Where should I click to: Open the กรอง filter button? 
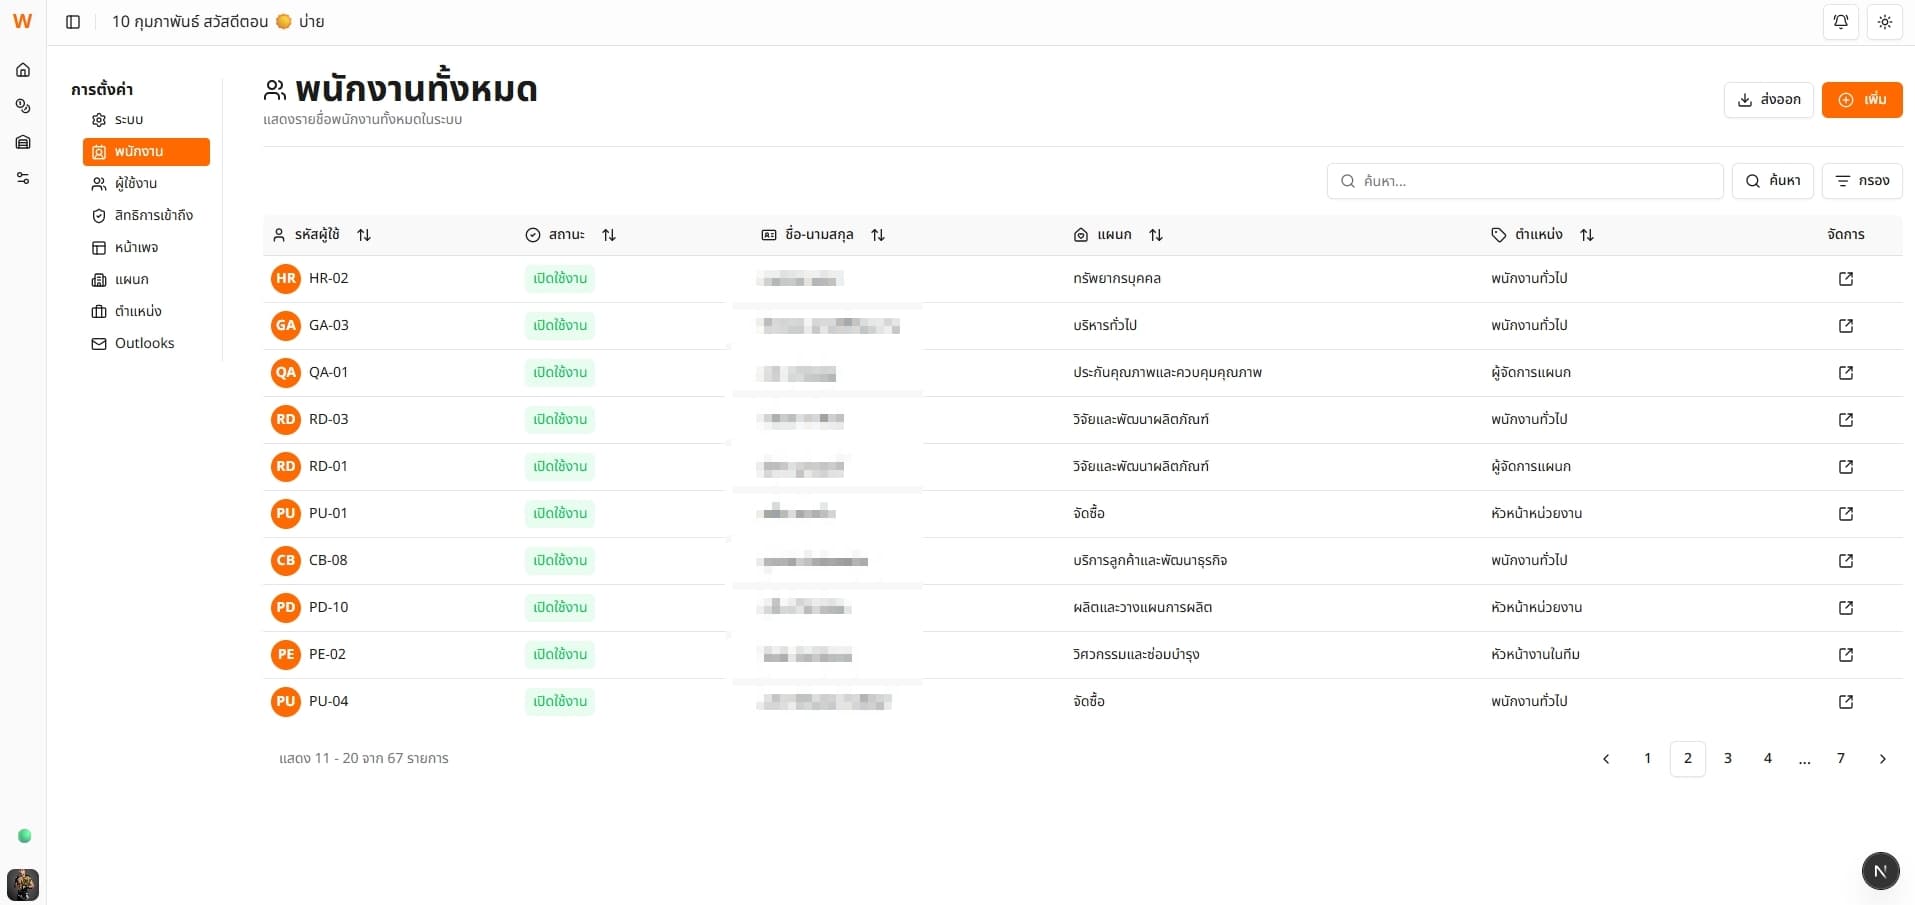(x=1861, y=181)
